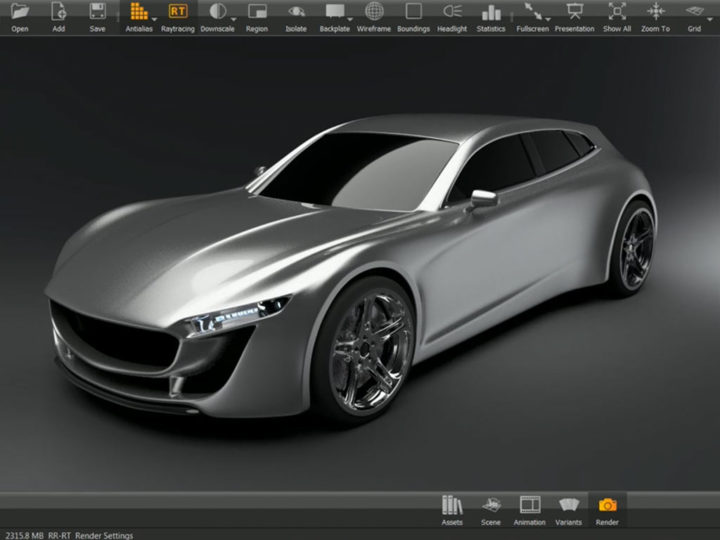
Task: Click the RR-RT status bar entry
Action: pyautogui.click(x=59, y=535)
